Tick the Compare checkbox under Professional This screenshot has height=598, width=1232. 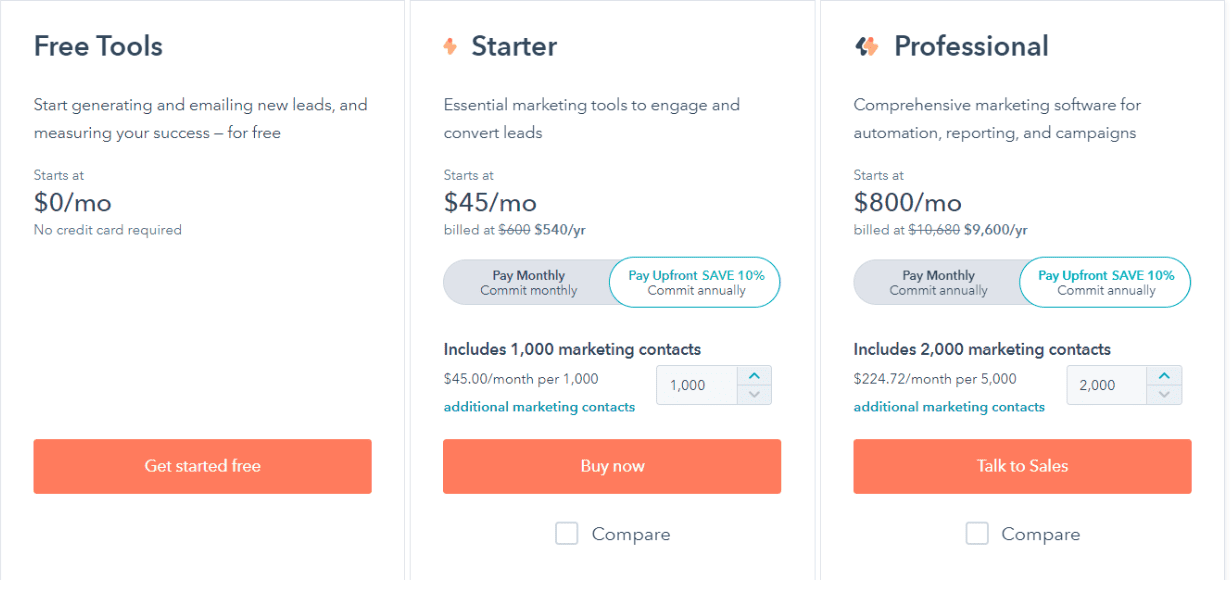pyautogui.click(x=977, y=533)
